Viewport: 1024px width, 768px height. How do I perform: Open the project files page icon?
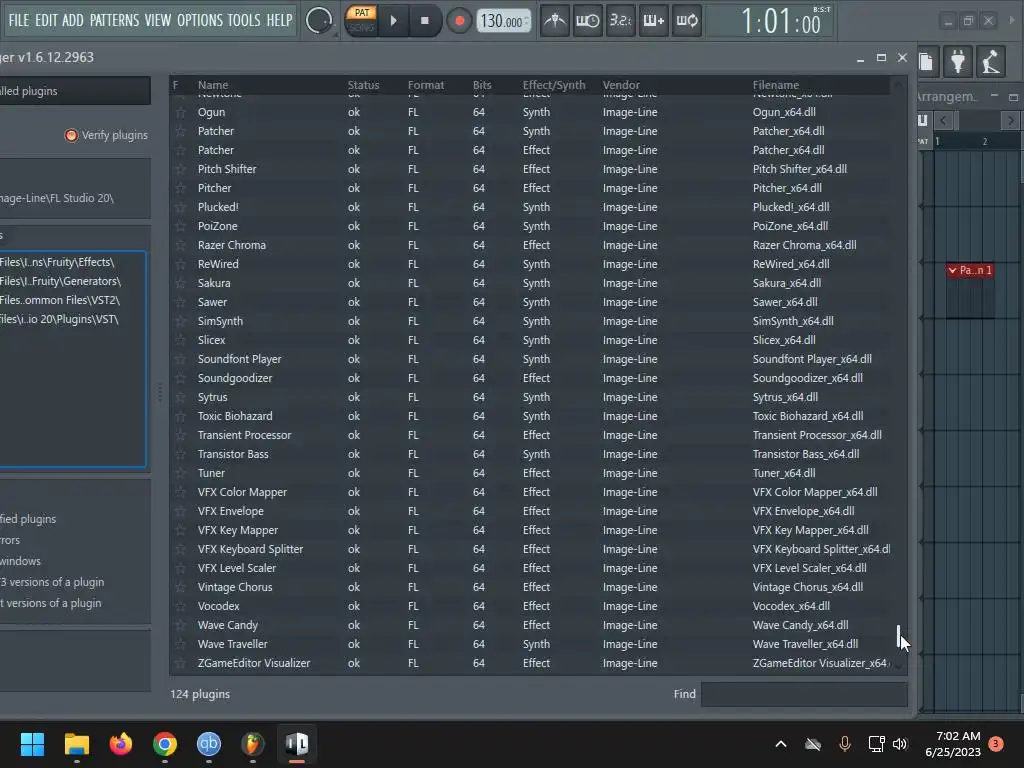925,61
